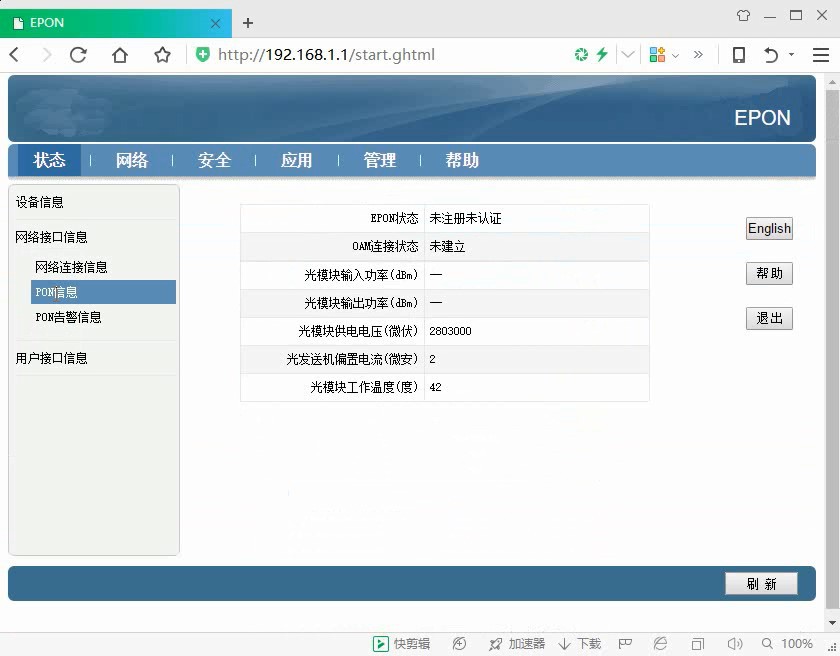Viewport: 840px width, 656px height.
Task: Open the 100% zoom level control
Action: [x=787, y=644]
